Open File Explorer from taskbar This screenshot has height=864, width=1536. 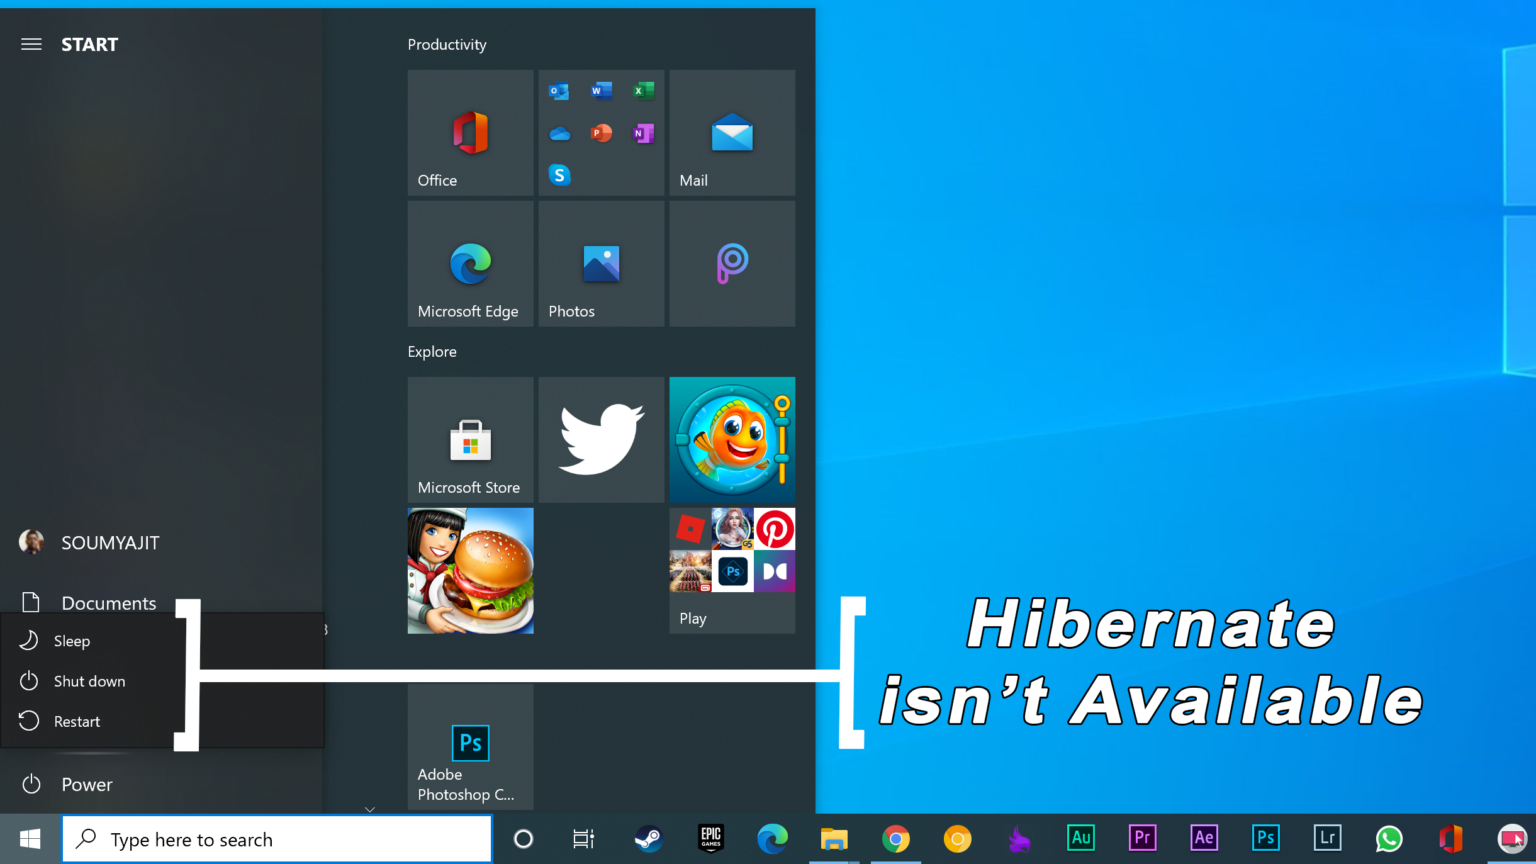click(834, 839)
